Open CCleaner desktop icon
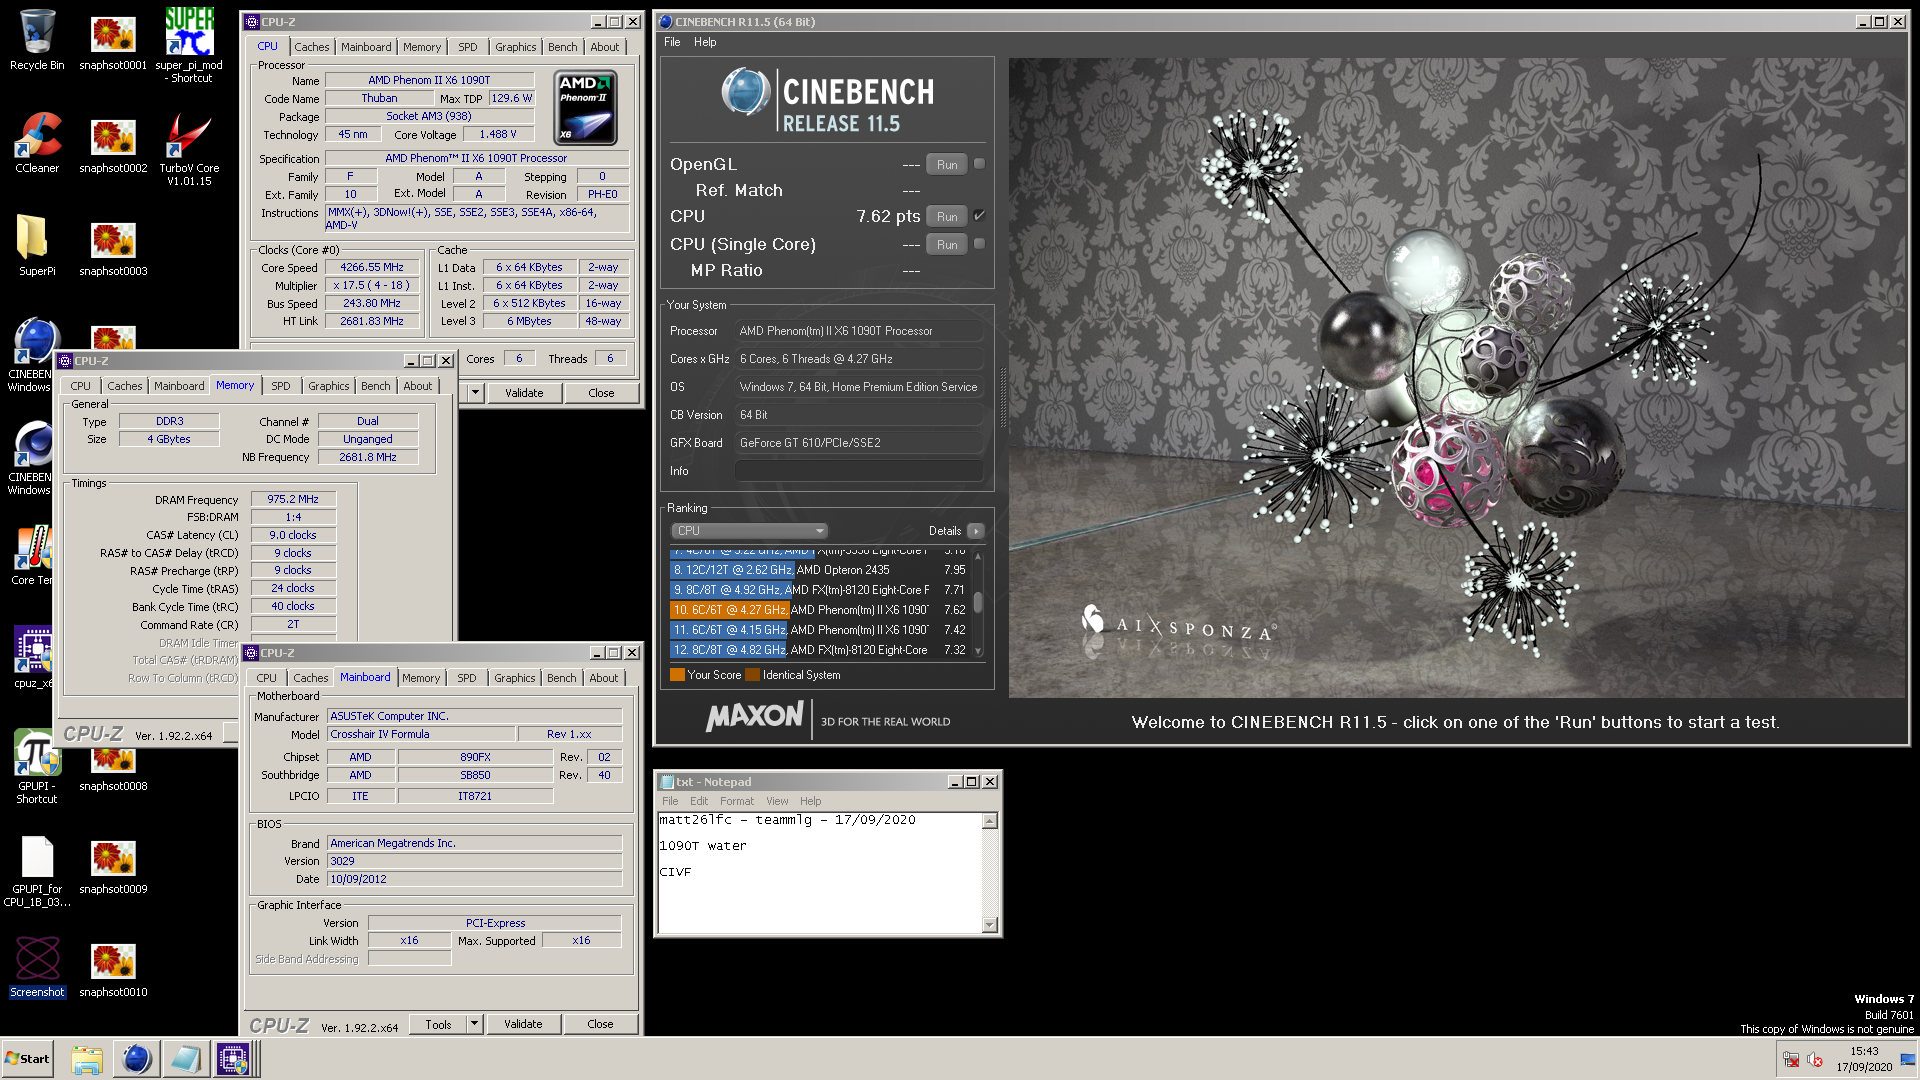 (36, 143)
